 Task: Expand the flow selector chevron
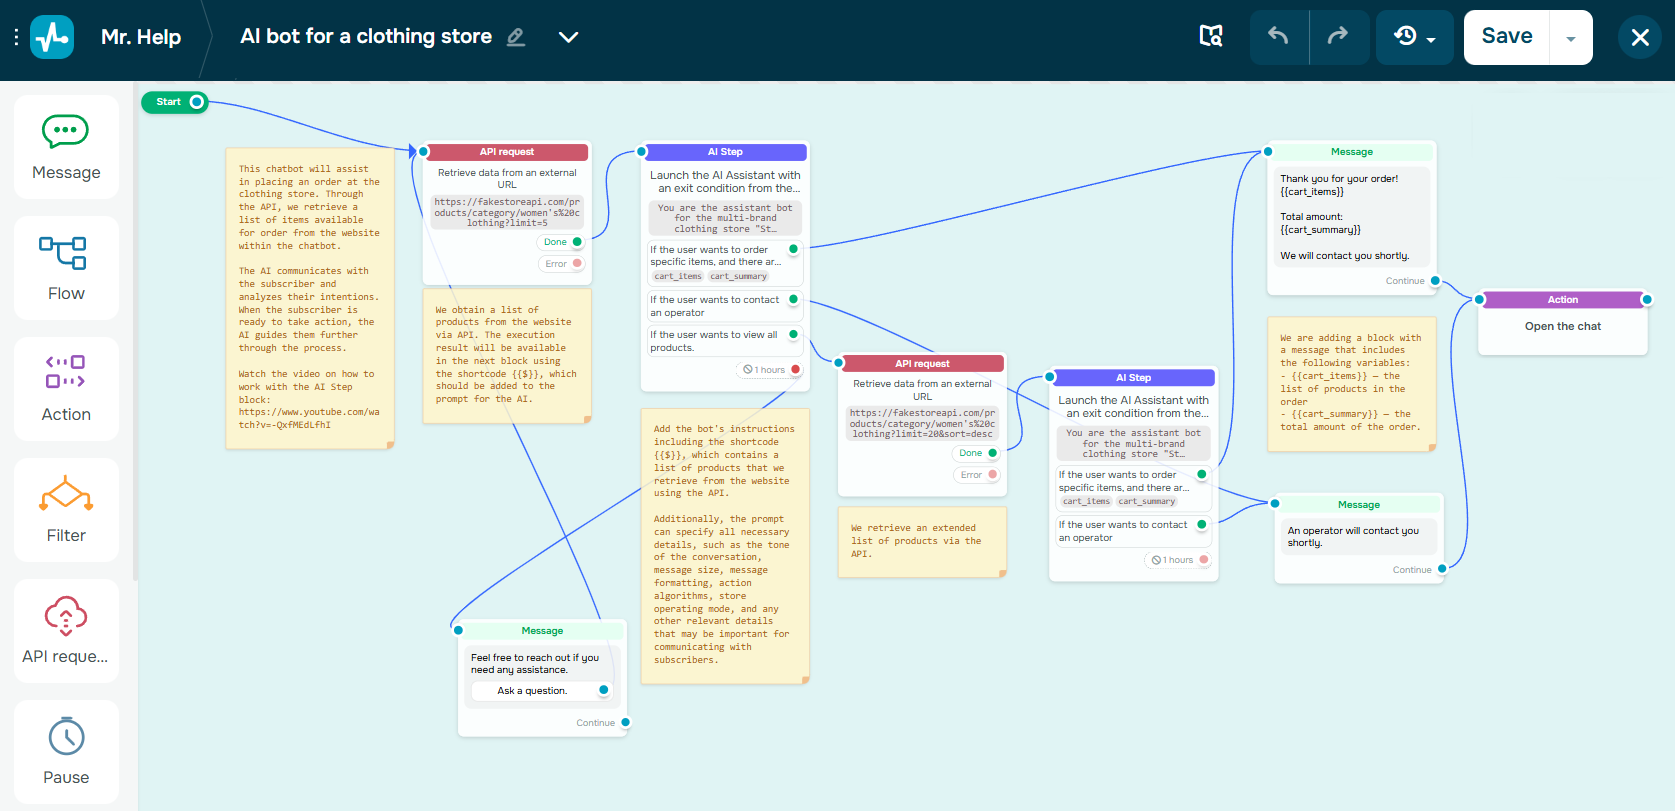coord(568,37)
